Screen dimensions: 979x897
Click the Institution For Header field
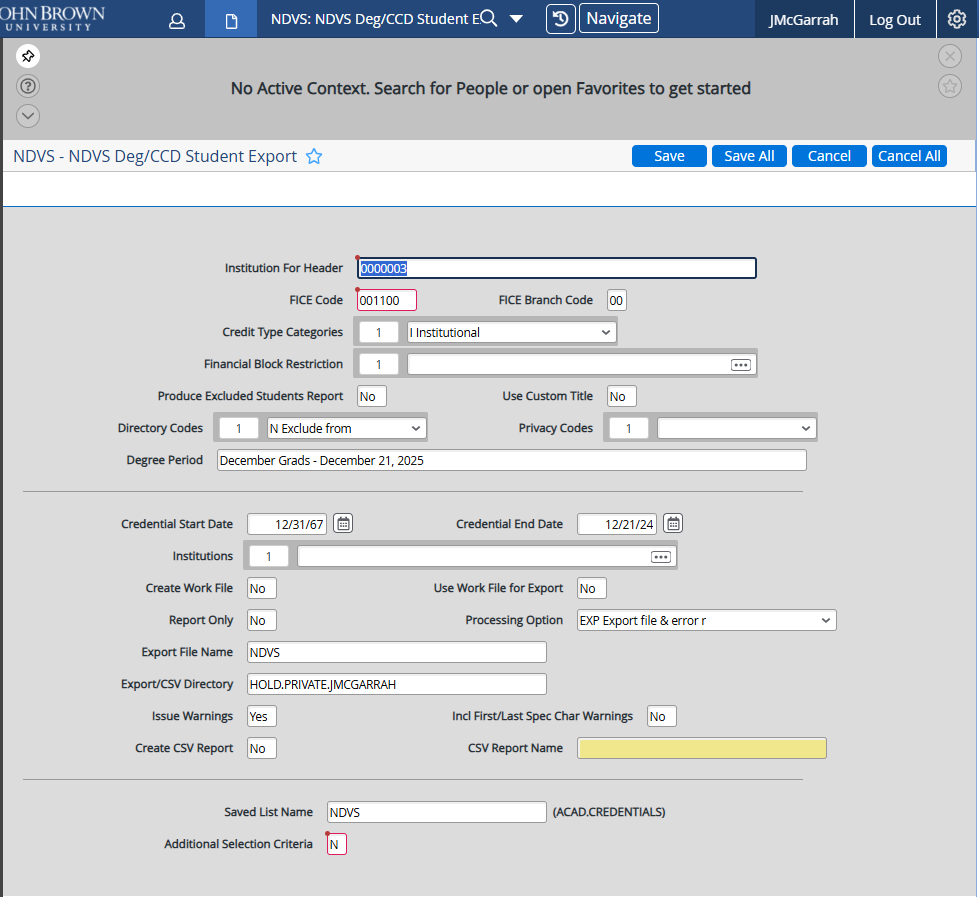556,268
